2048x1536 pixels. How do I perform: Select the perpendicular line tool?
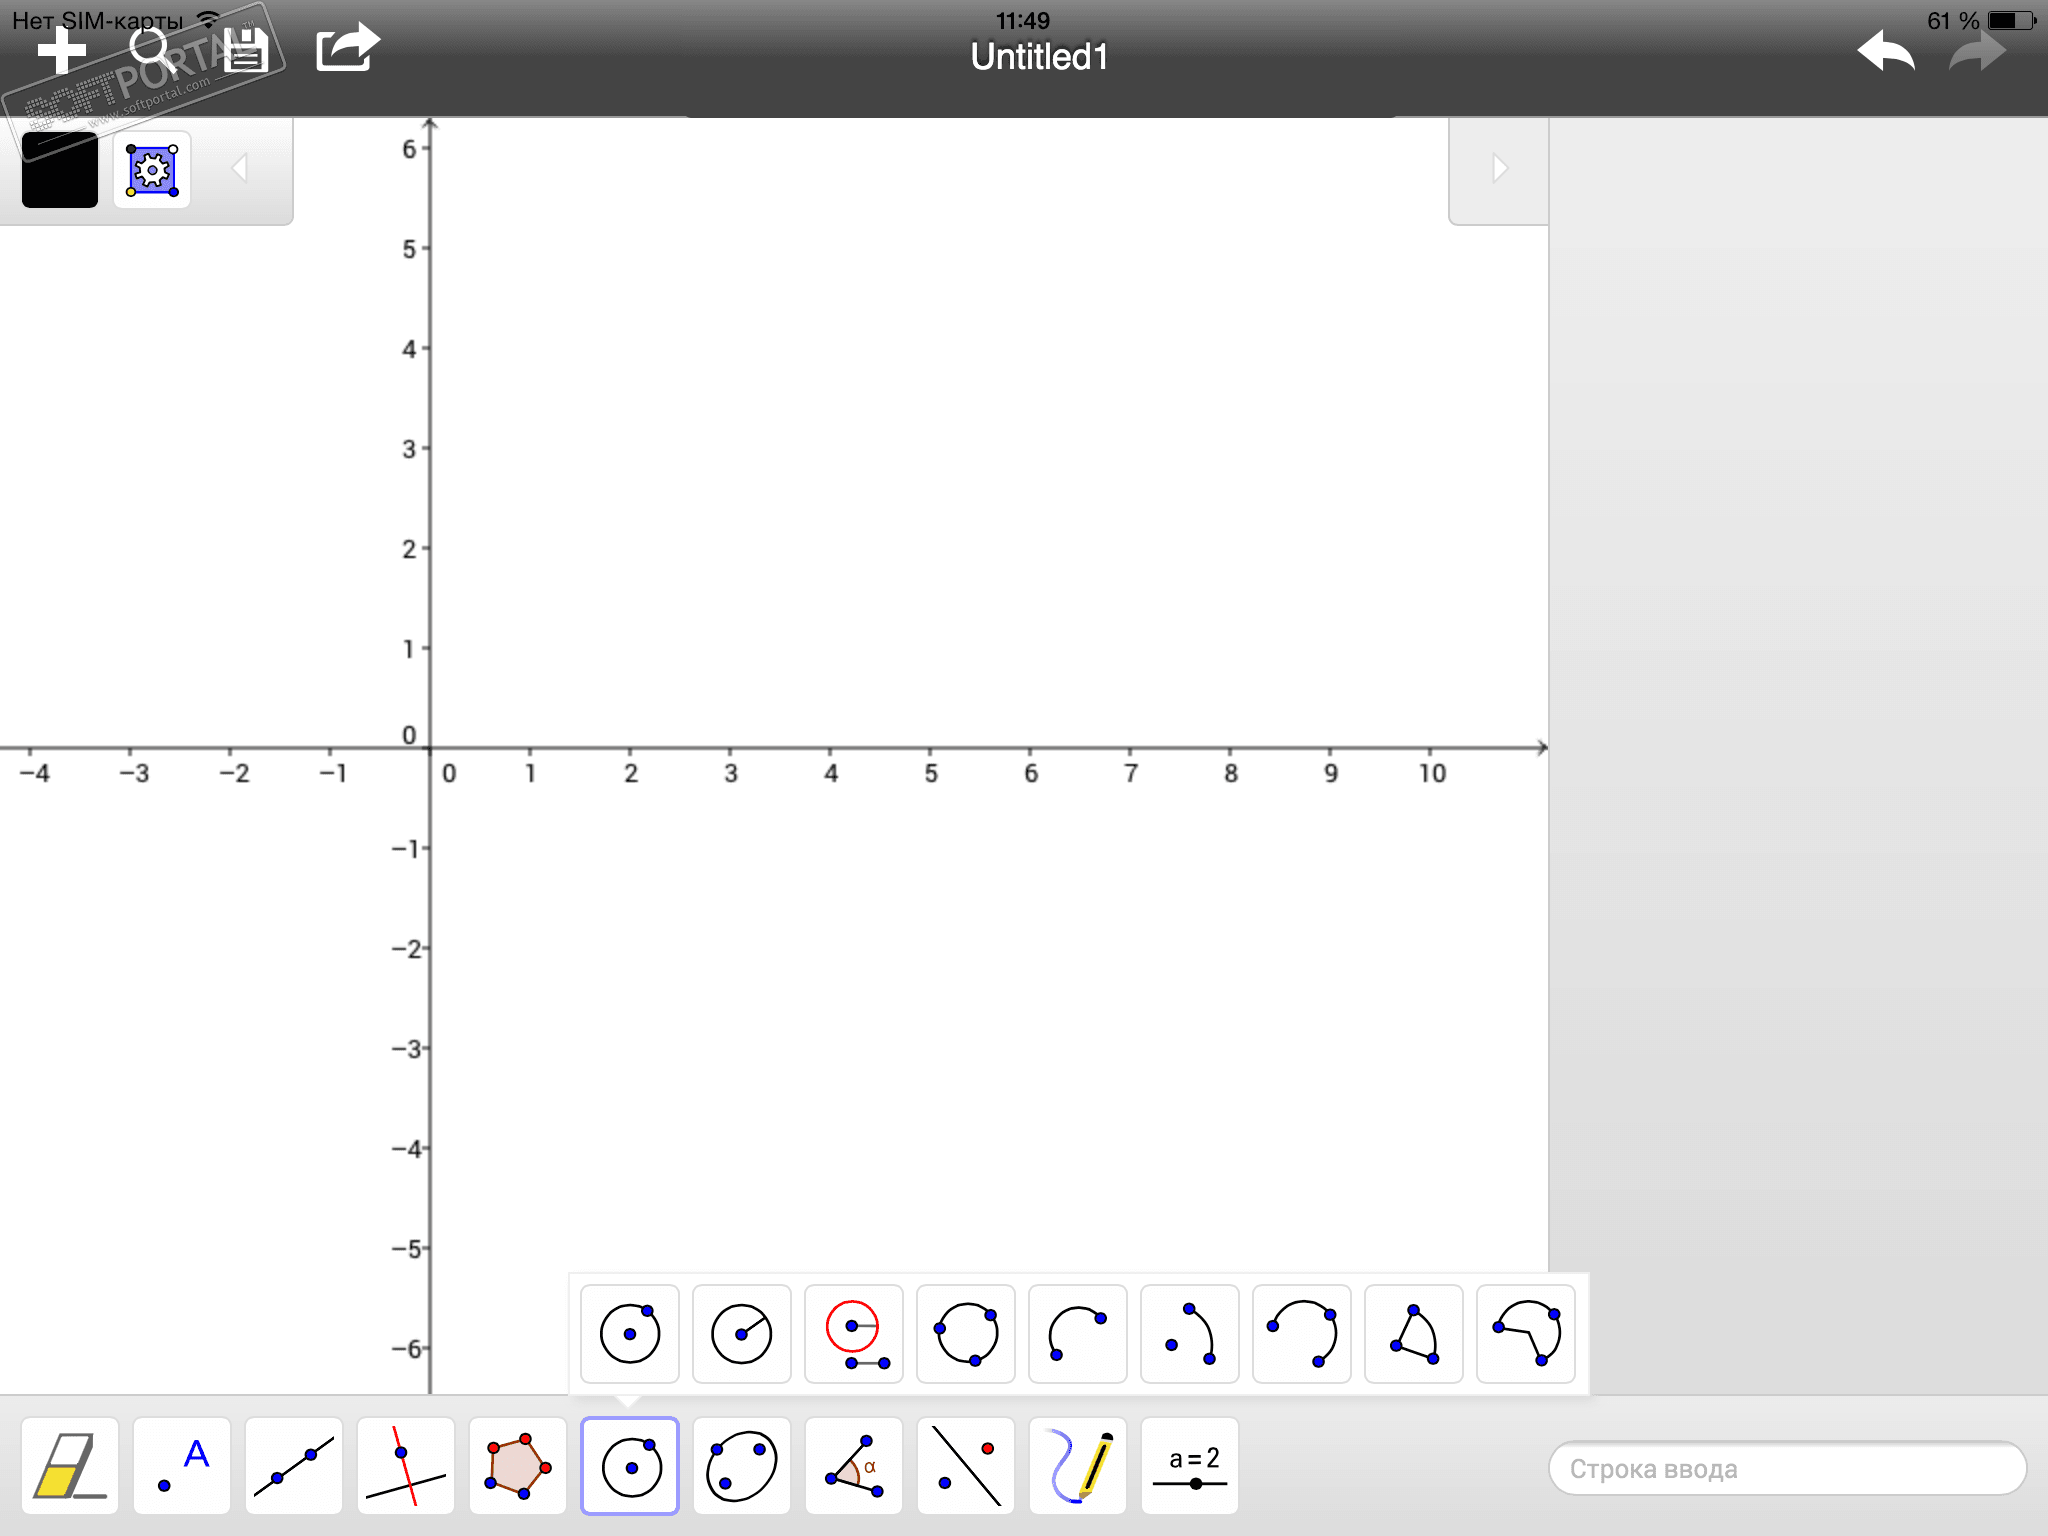point(406,1466)
